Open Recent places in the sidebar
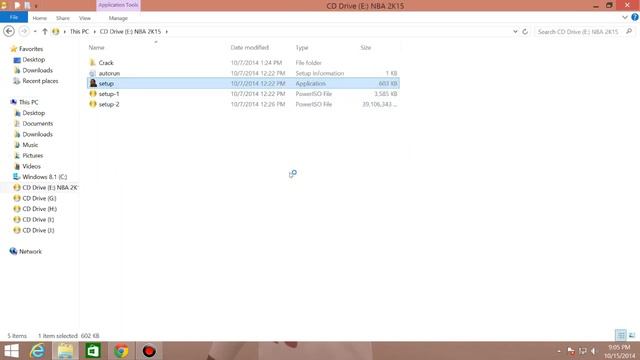640x360 pixels. click(x=40, y=81)
